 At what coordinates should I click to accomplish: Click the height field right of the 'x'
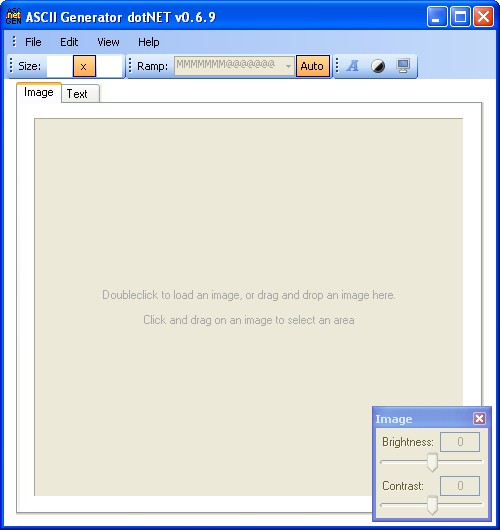(x=109, y=66)
